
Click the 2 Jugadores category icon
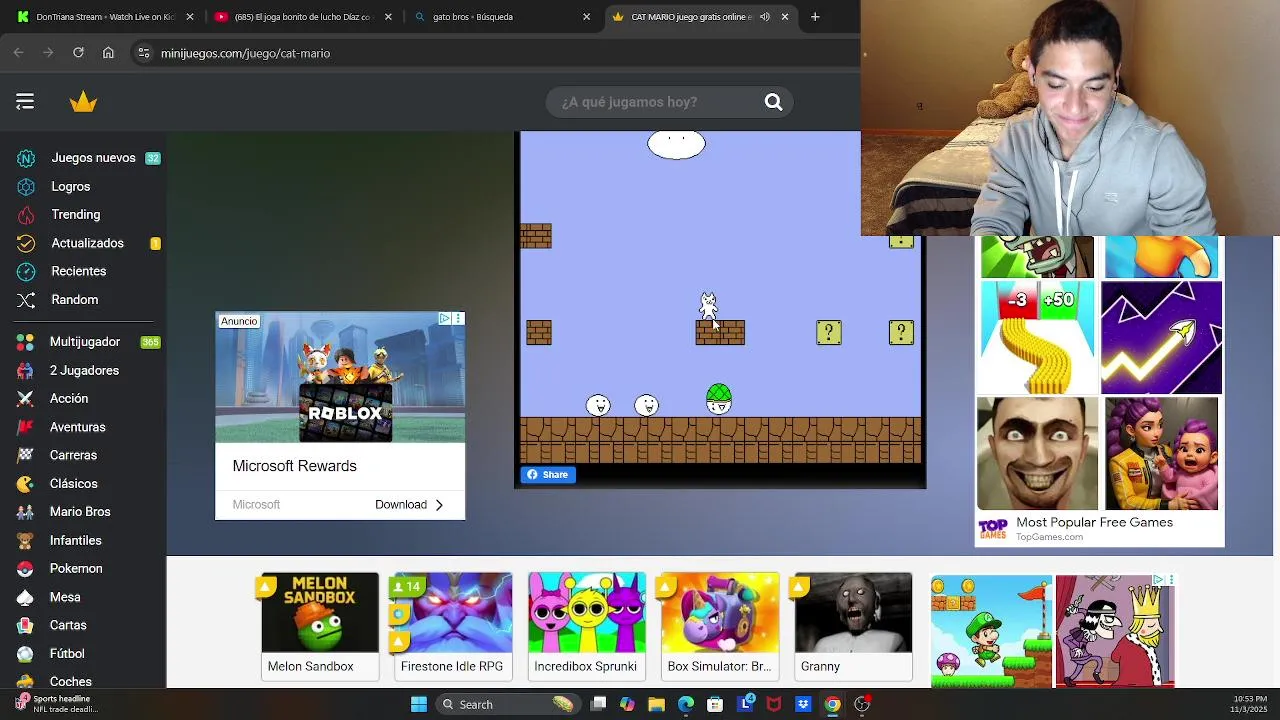26,370
